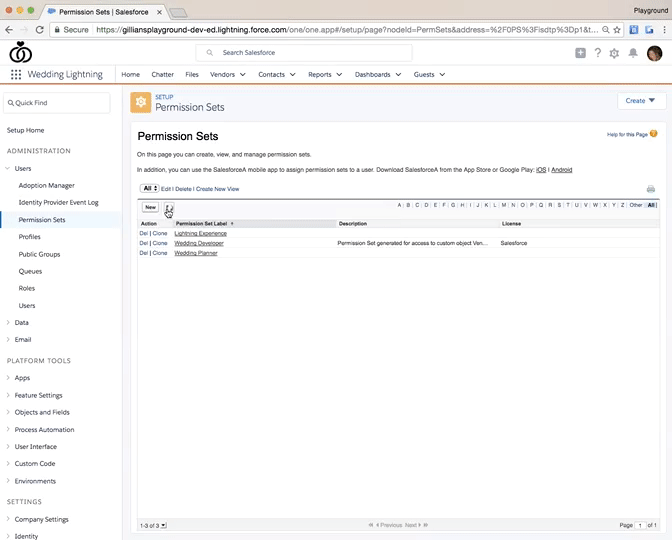Open the Dashboards tab dropdown chevron
The height and width of the screenshot is (540, 672).
(x=398, y=75)
